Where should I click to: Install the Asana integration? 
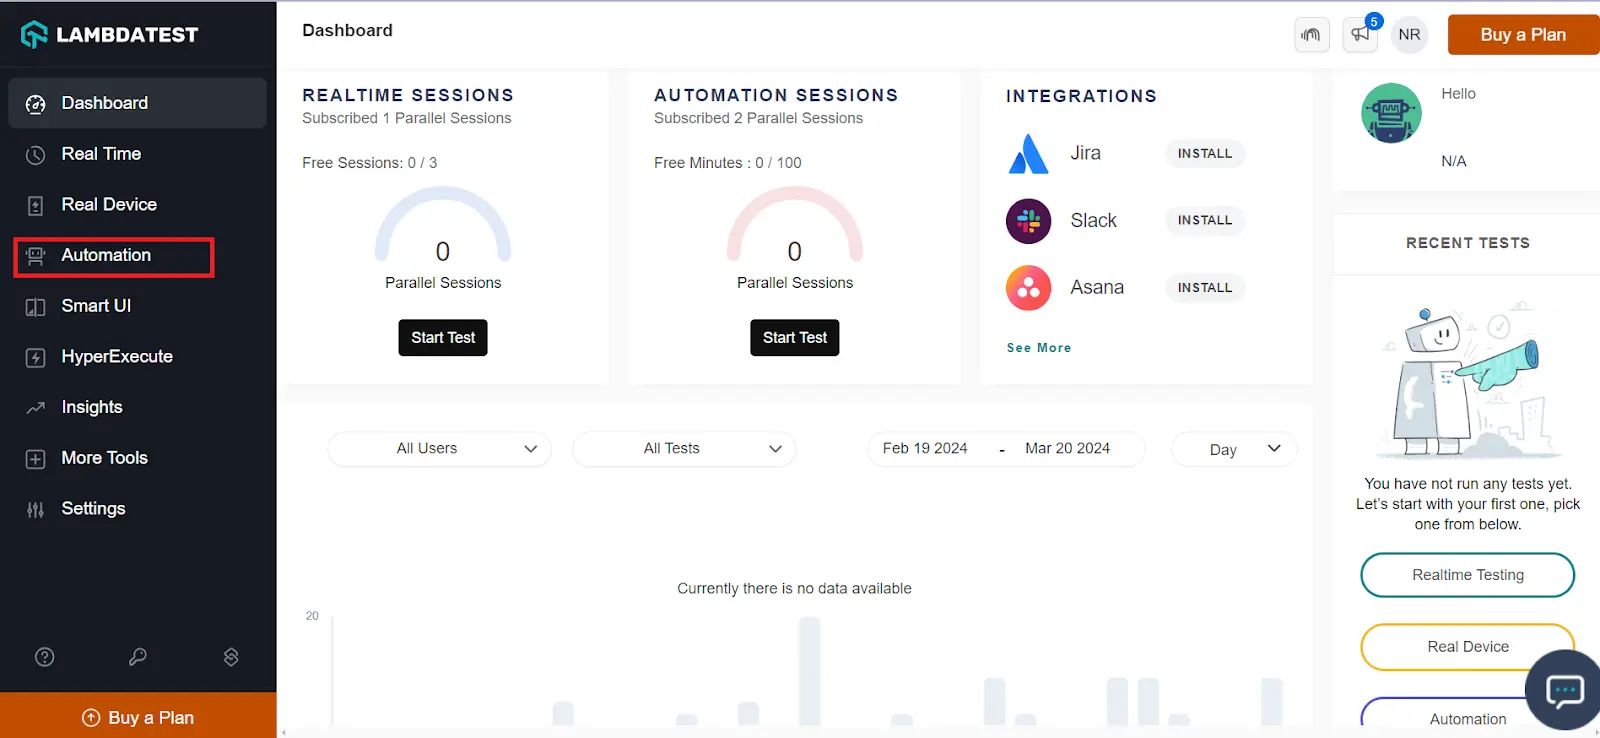pyautogui.click(x=1205, y=287)
